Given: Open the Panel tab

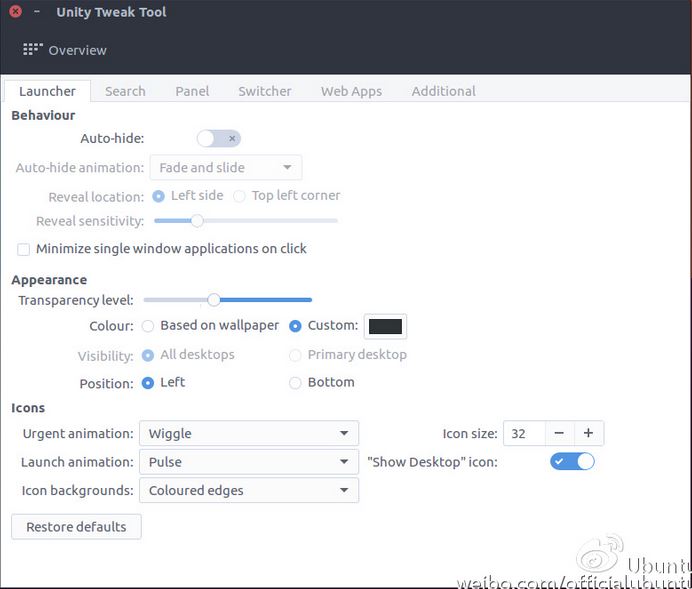Looking at the screenshot, I should pyautogui.click(x=192, y=91).
